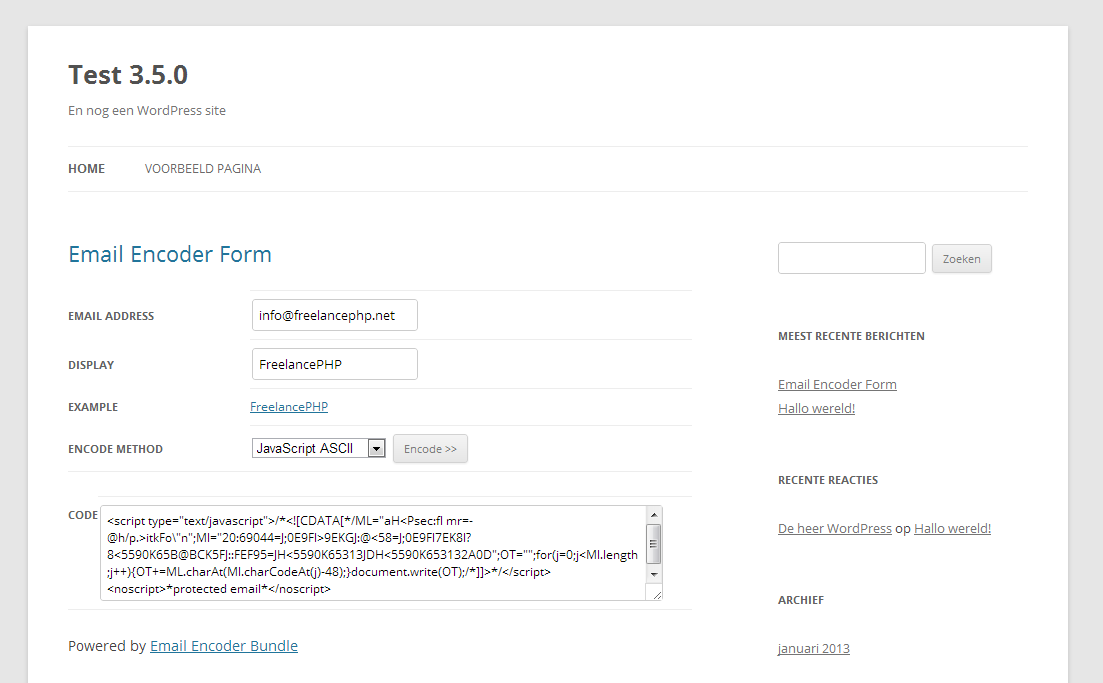Click the tagline En nog een WordPress site
The image size is (1103, 683).
[x=147, y=110]
